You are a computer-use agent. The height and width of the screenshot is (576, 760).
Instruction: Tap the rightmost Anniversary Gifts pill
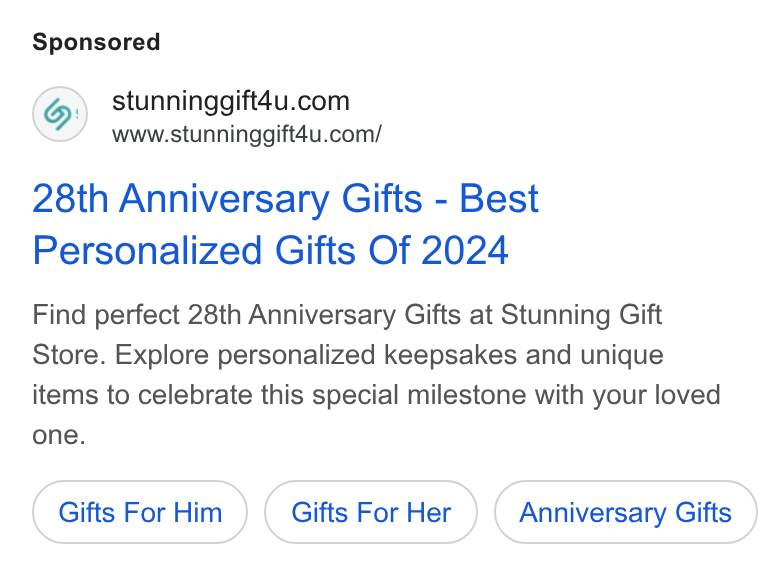(625, 512)
